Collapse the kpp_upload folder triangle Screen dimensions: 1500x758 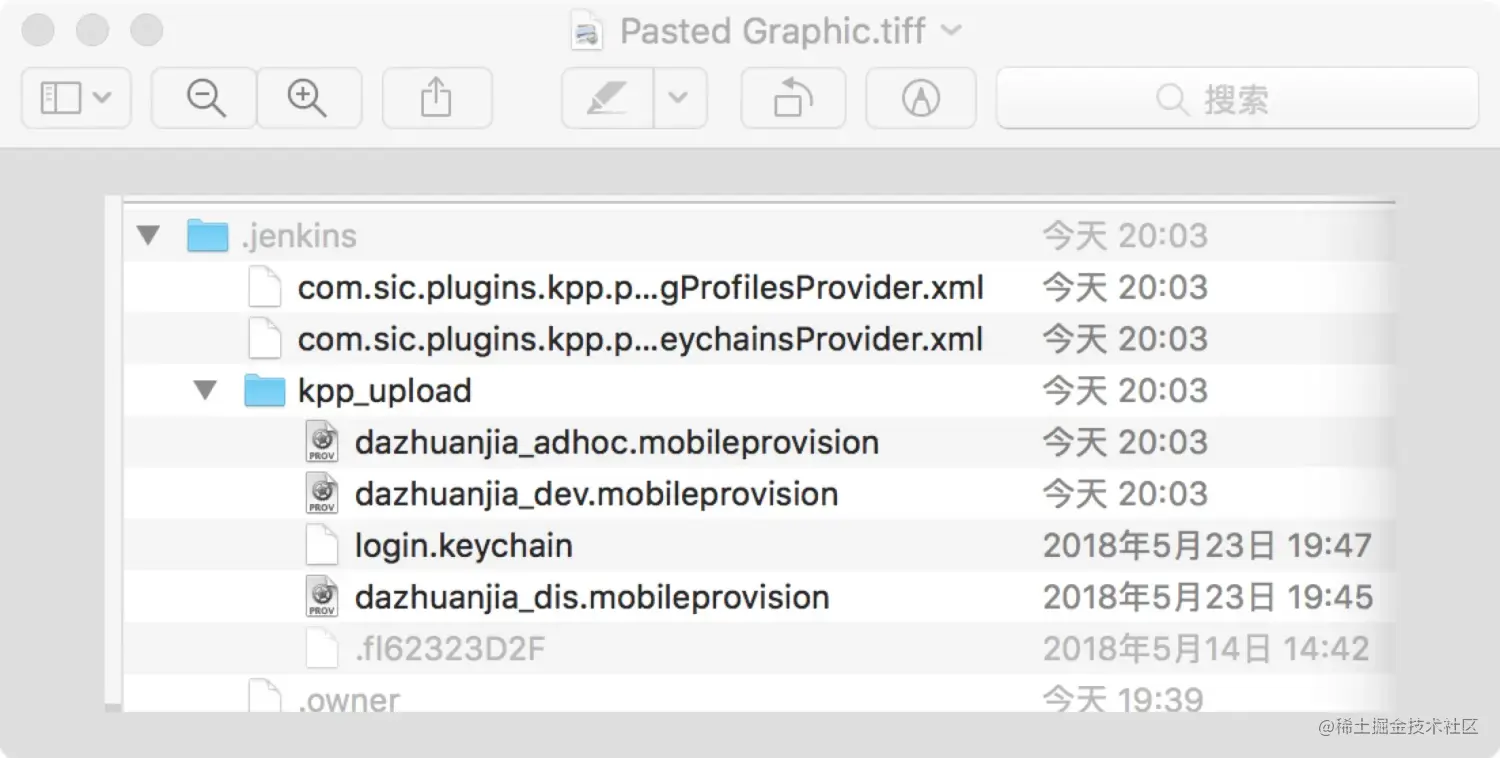click(x=206, y=391)
